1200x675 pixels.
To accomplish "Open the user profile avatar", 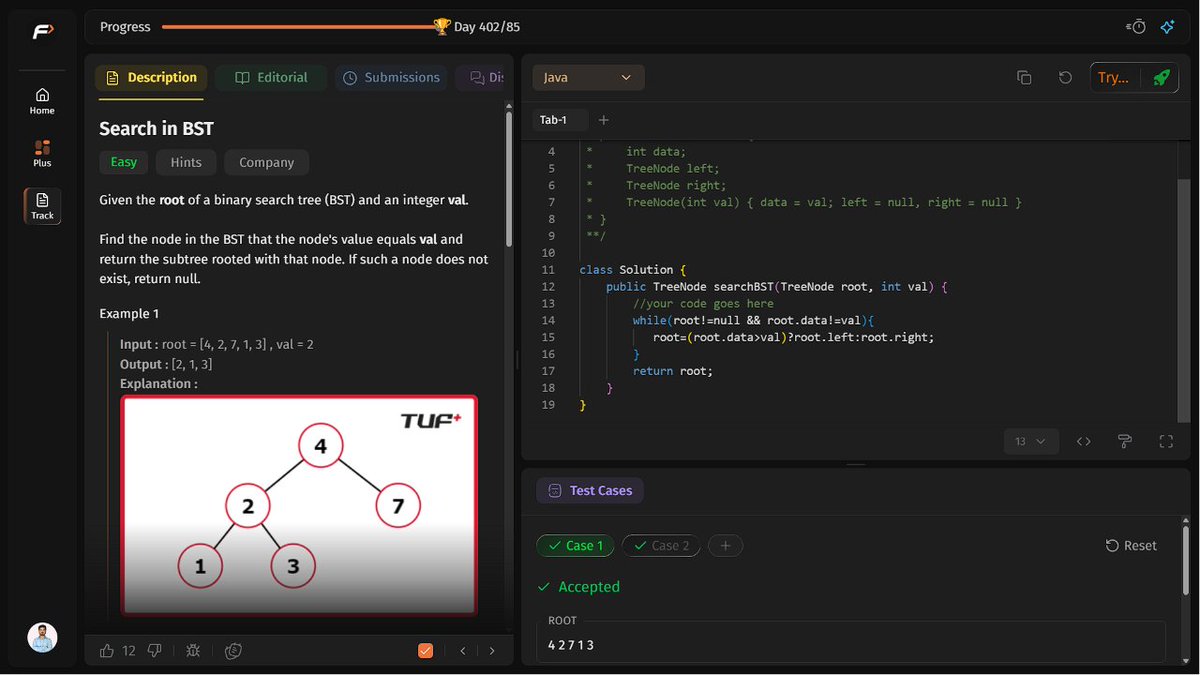I will click(42, 638).
